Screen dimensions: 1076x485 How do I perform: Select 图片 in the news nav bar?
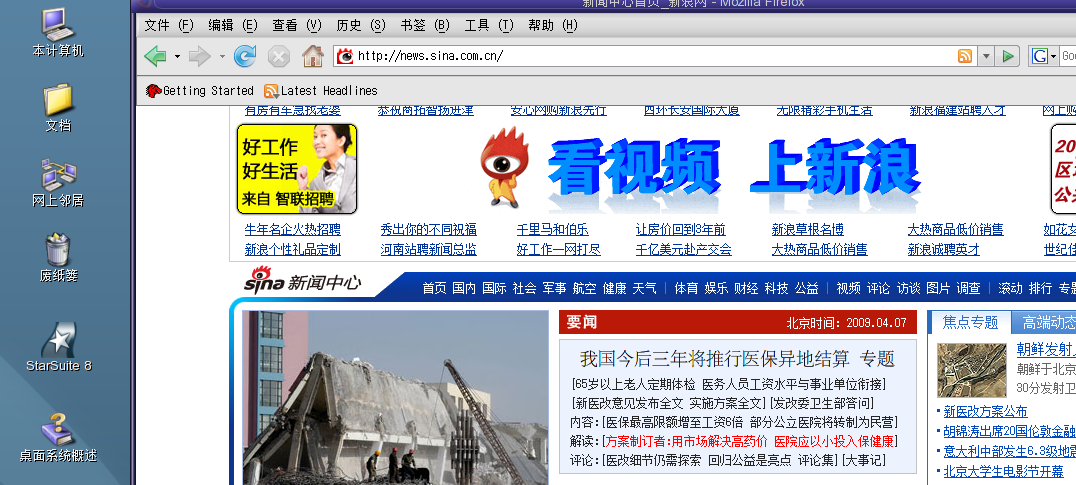(x=939, y=288)
